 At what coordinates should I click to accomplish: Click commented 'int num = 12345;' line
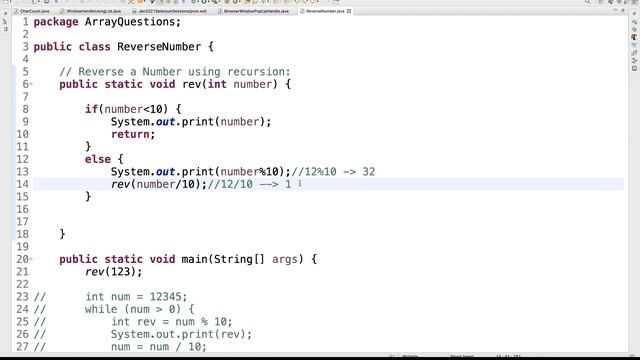(136, 297)
